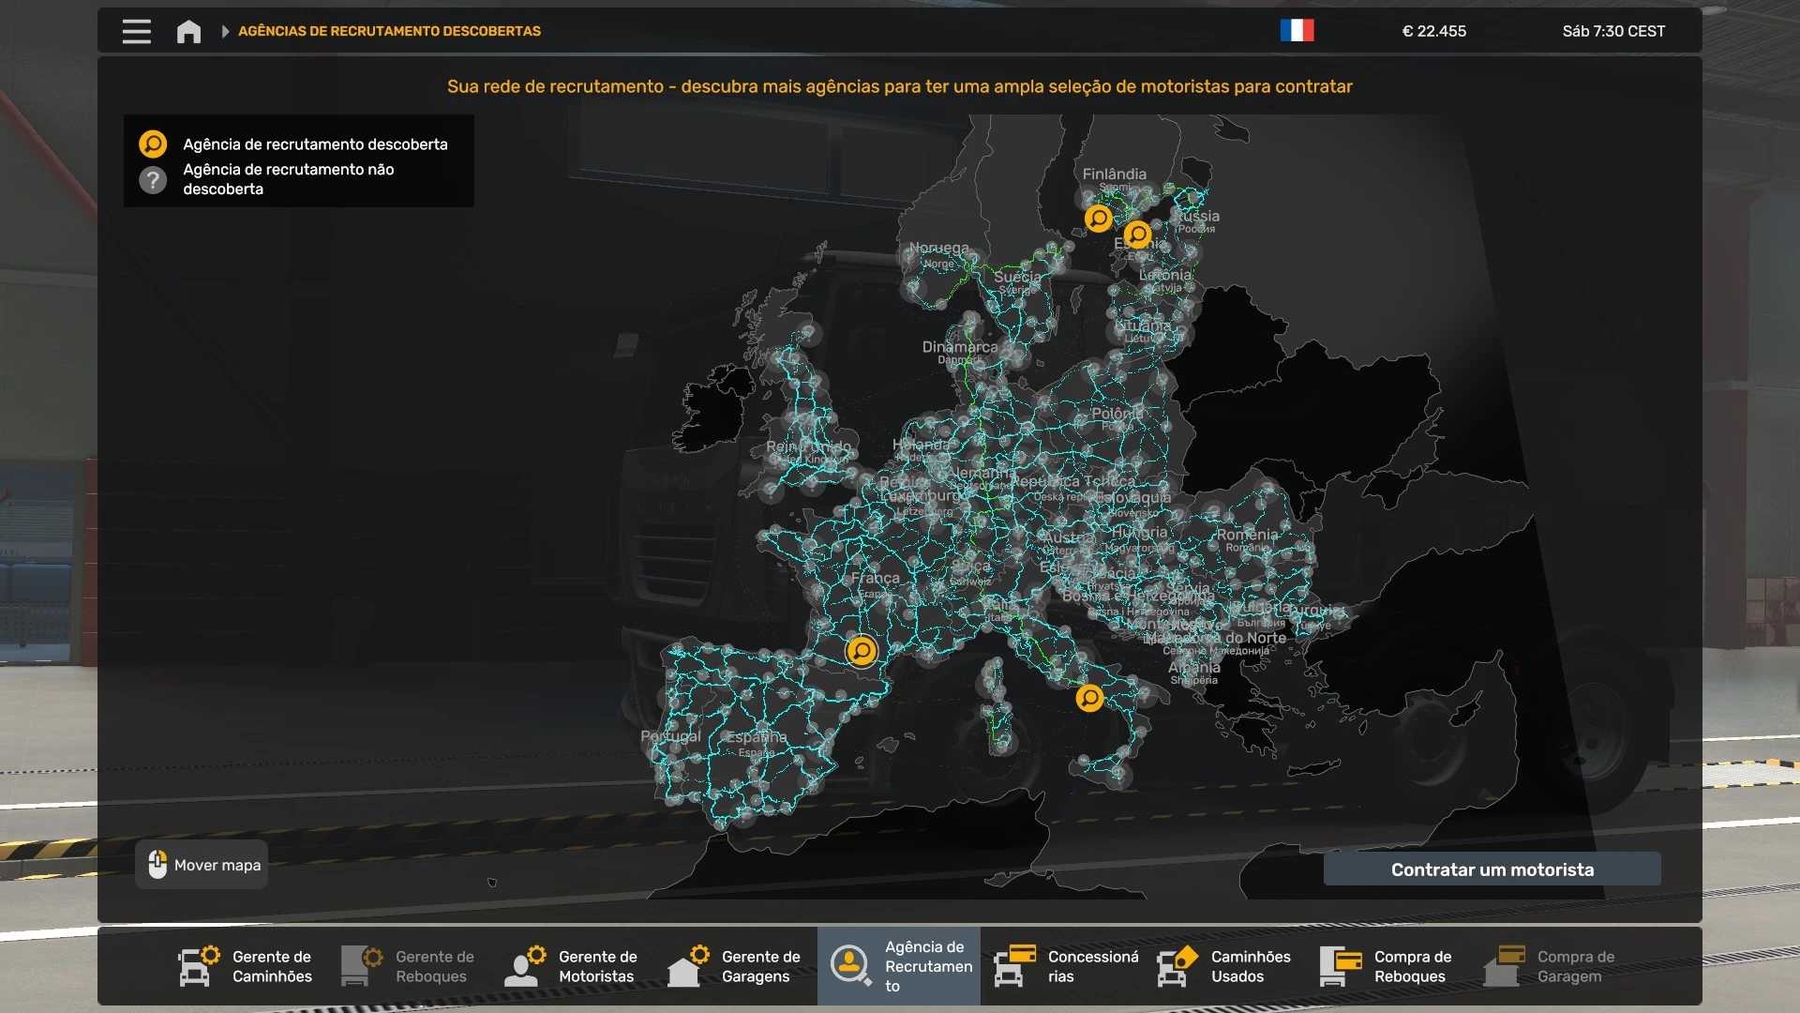Open the Concessionárias tab

tap(1065, 966)
